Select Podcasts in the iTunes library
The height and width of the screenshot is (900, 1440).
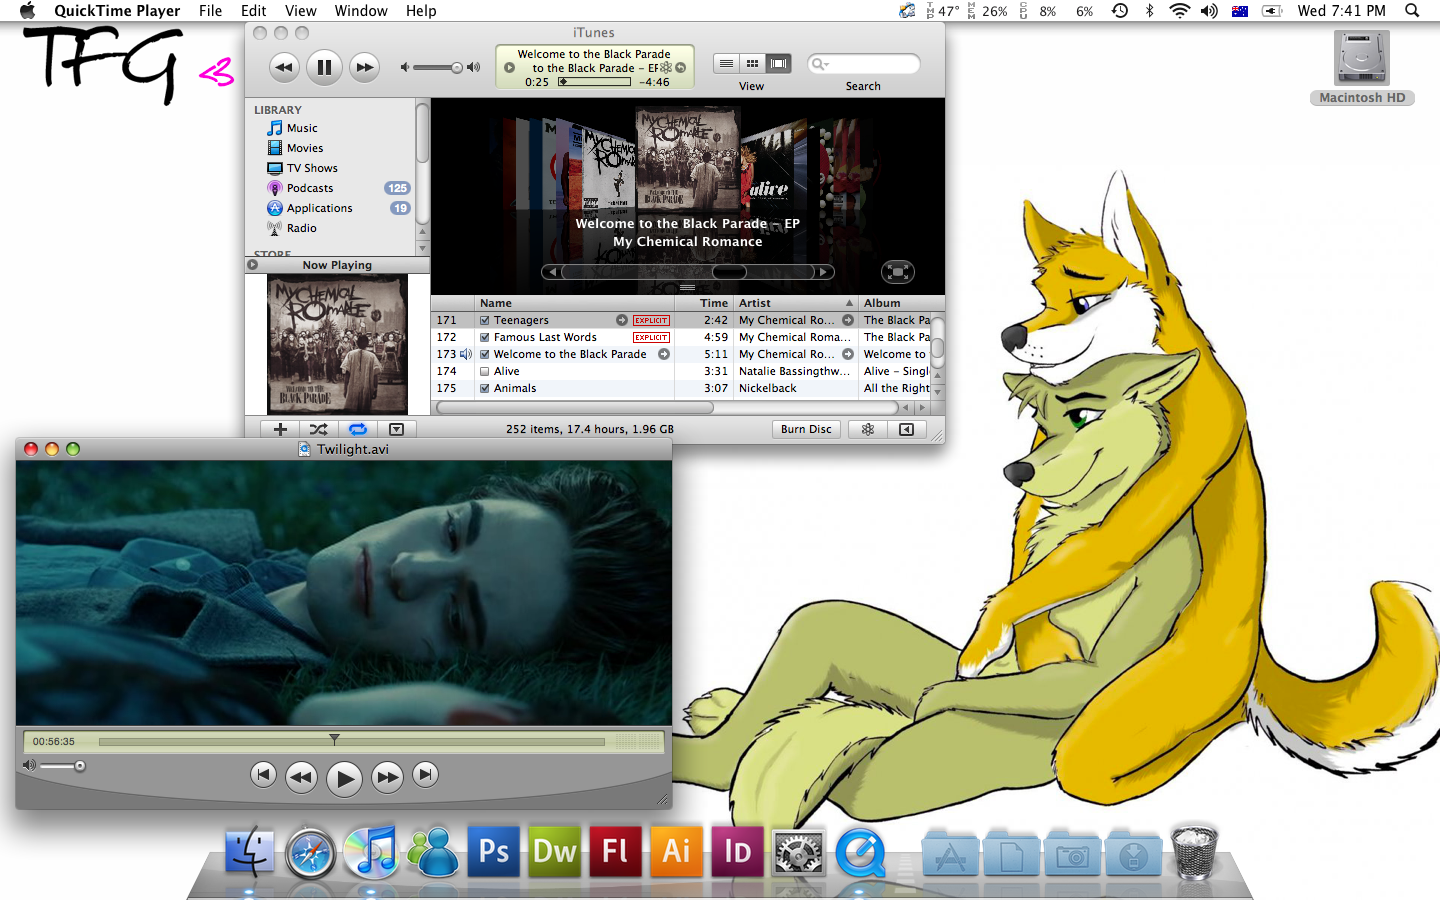(x=310, y=188)
